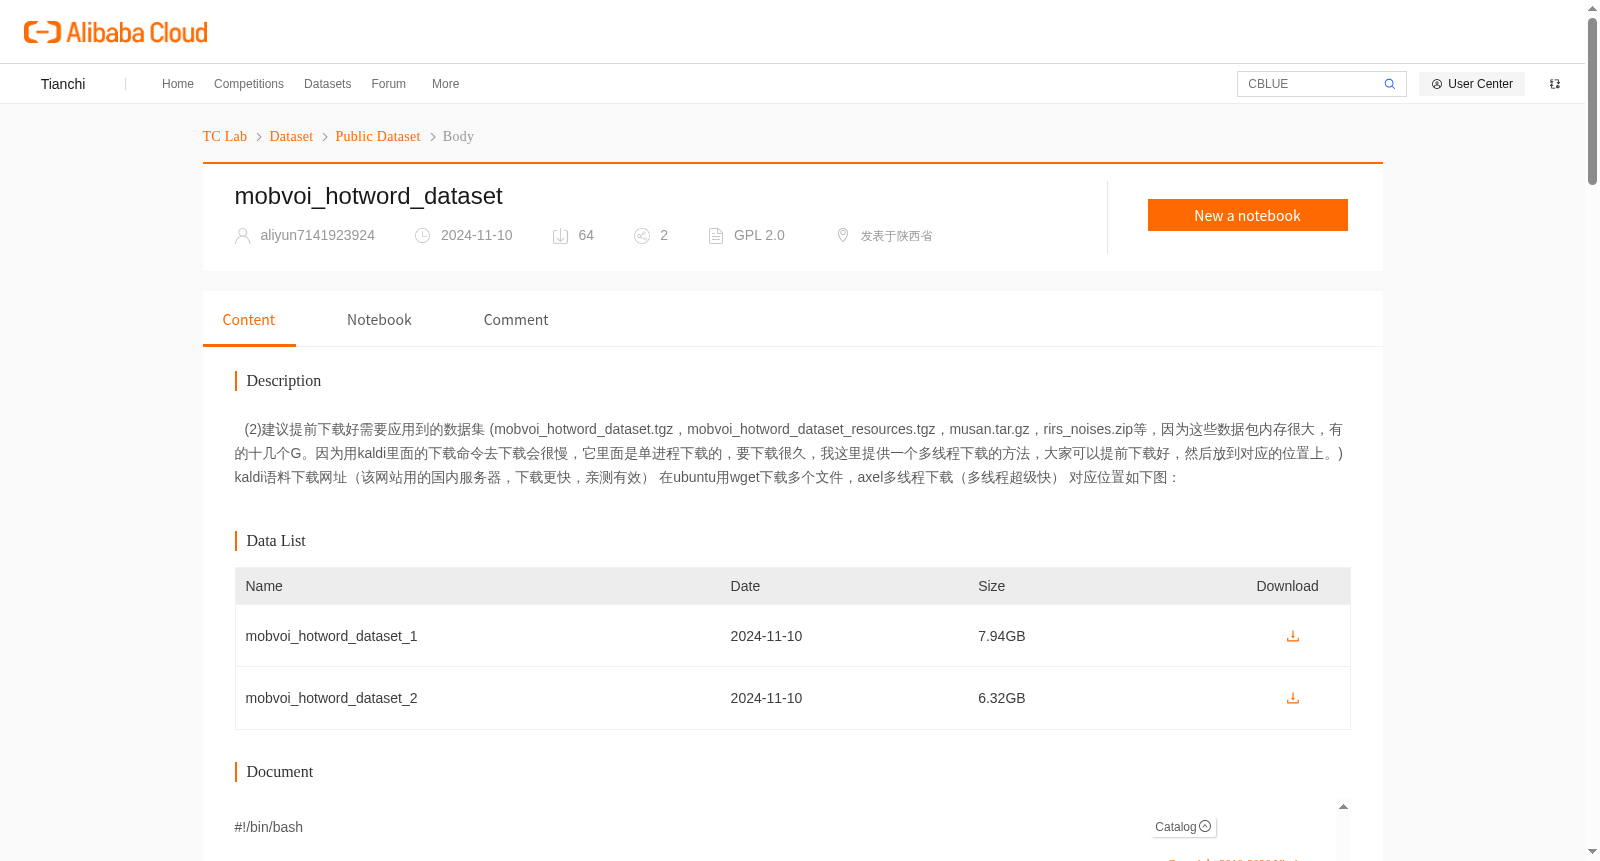Click the location pin icon
Screen dimensions: 1600x861
(843, 235)
